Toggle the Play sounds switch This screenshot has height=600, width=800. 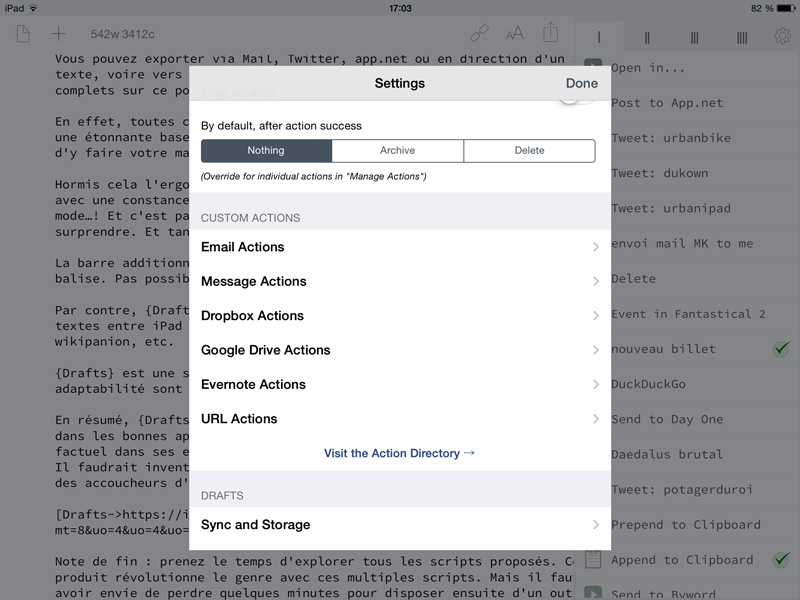(577, 99)
